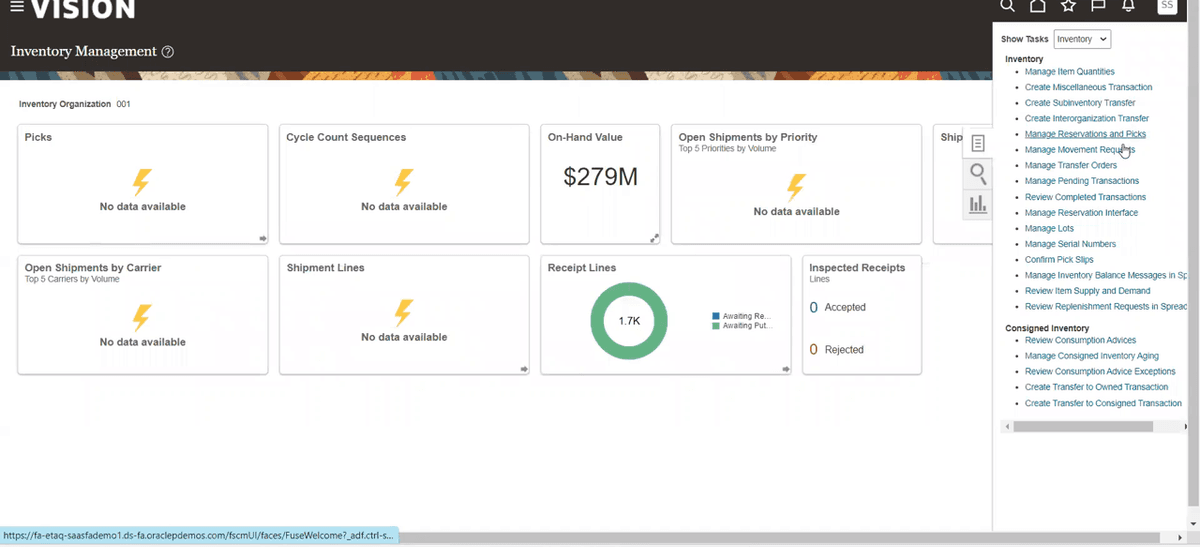This screenshot has width=1200, height=547.
Task: Click Inventory Organization 001 label
Action: (75, 104)
